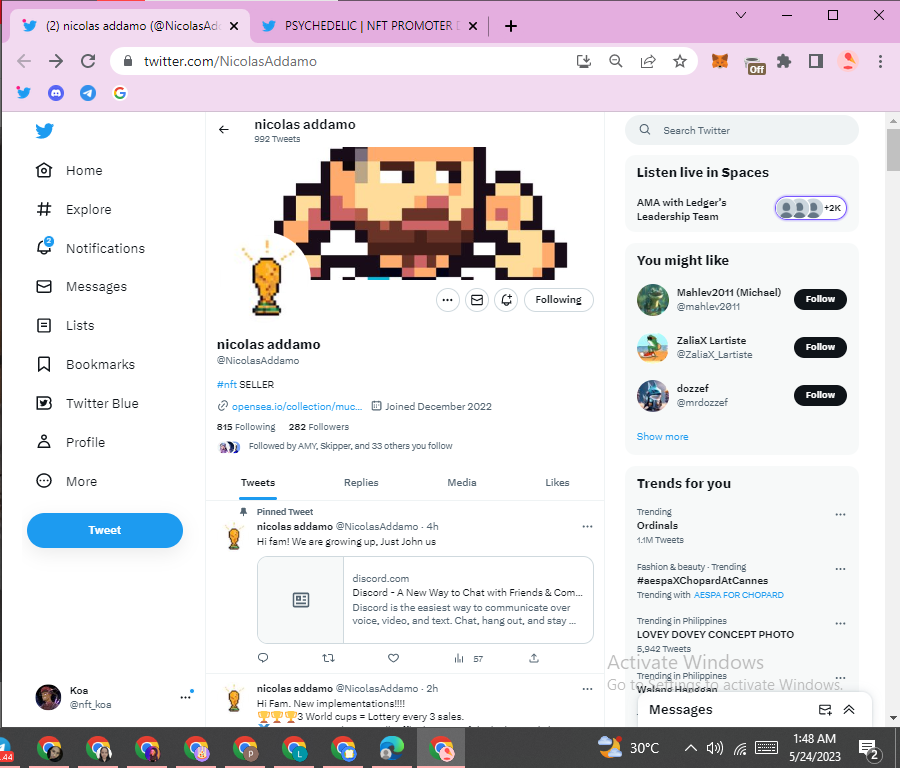Image resolution: width=900 pixels, height=768 pixels.
Task: Open Twitter Blue from the sidebar
Action: click(x=87, y=404)
